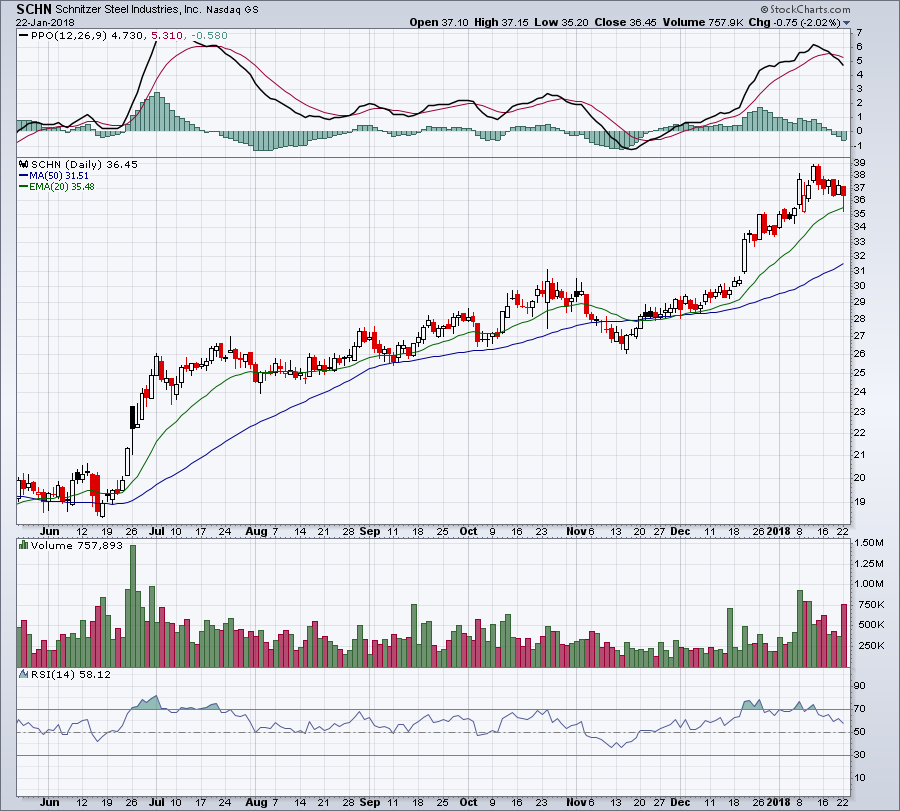This screenshot has width=900, height=811.
Task: Select the Sep label on bottom date axis
Action: pyautogui.click(x=370, y=802)
